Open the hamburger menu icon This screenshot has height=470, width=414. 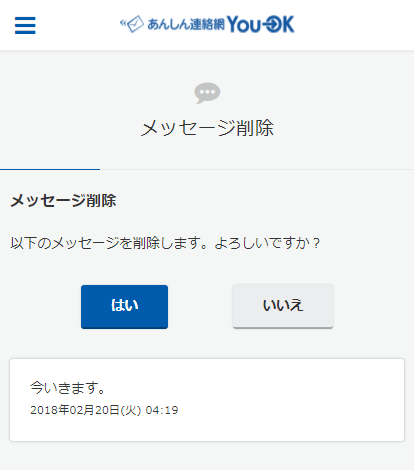[x=25, y=25]
